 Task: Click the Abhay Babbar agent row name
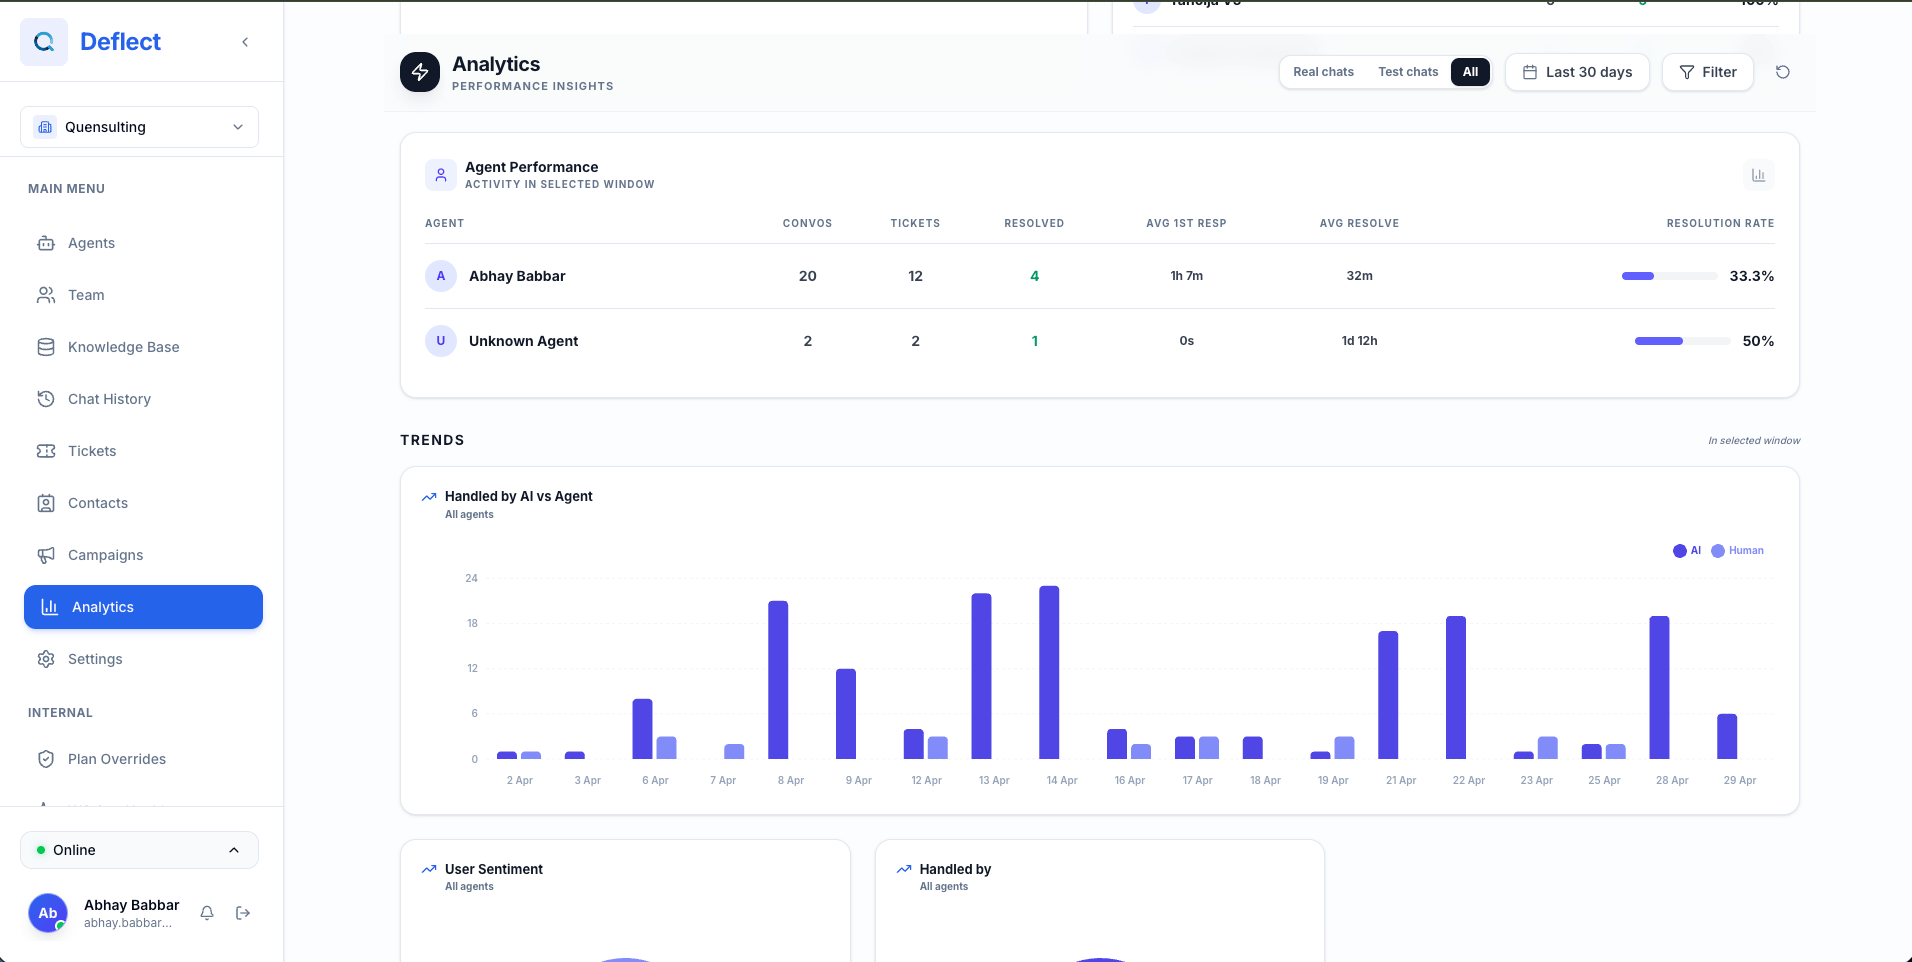517,276
